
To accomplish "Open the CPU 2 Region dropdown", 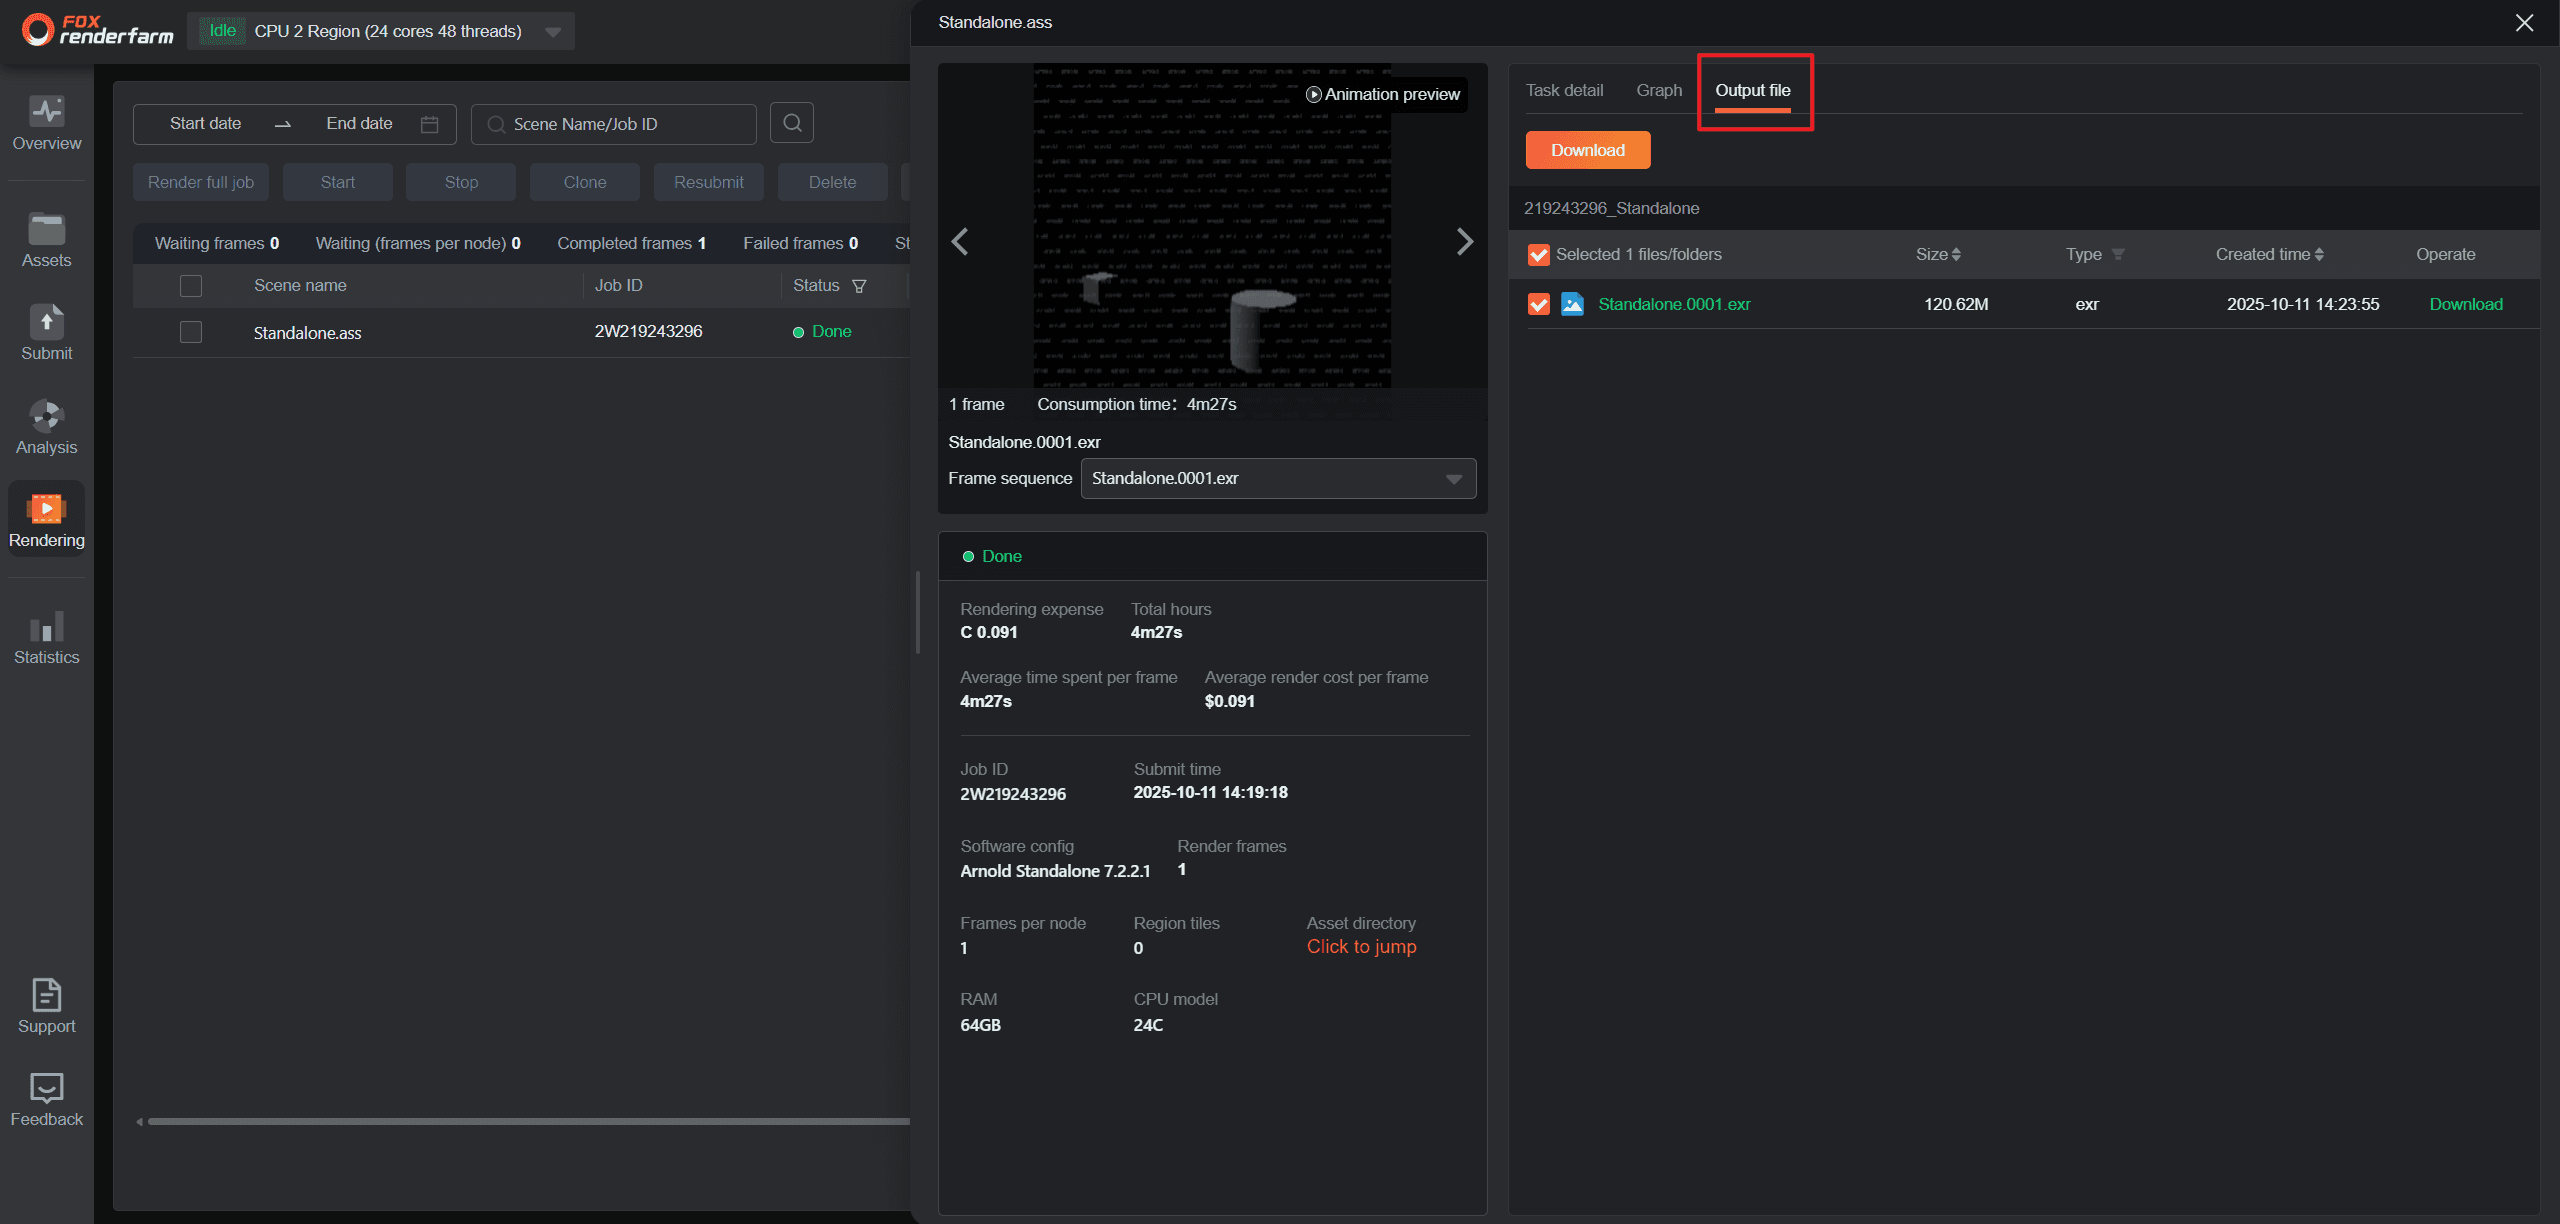I will (x=552, y=32).
